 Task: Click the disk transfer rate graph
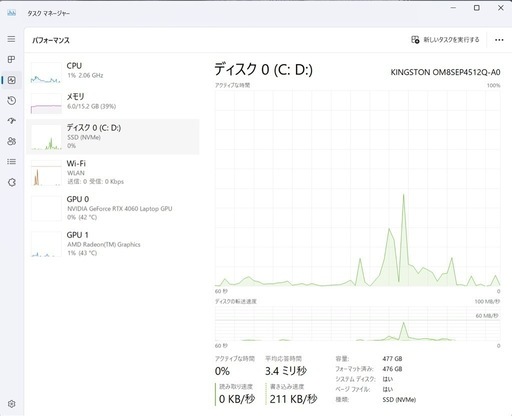point(358,323)
